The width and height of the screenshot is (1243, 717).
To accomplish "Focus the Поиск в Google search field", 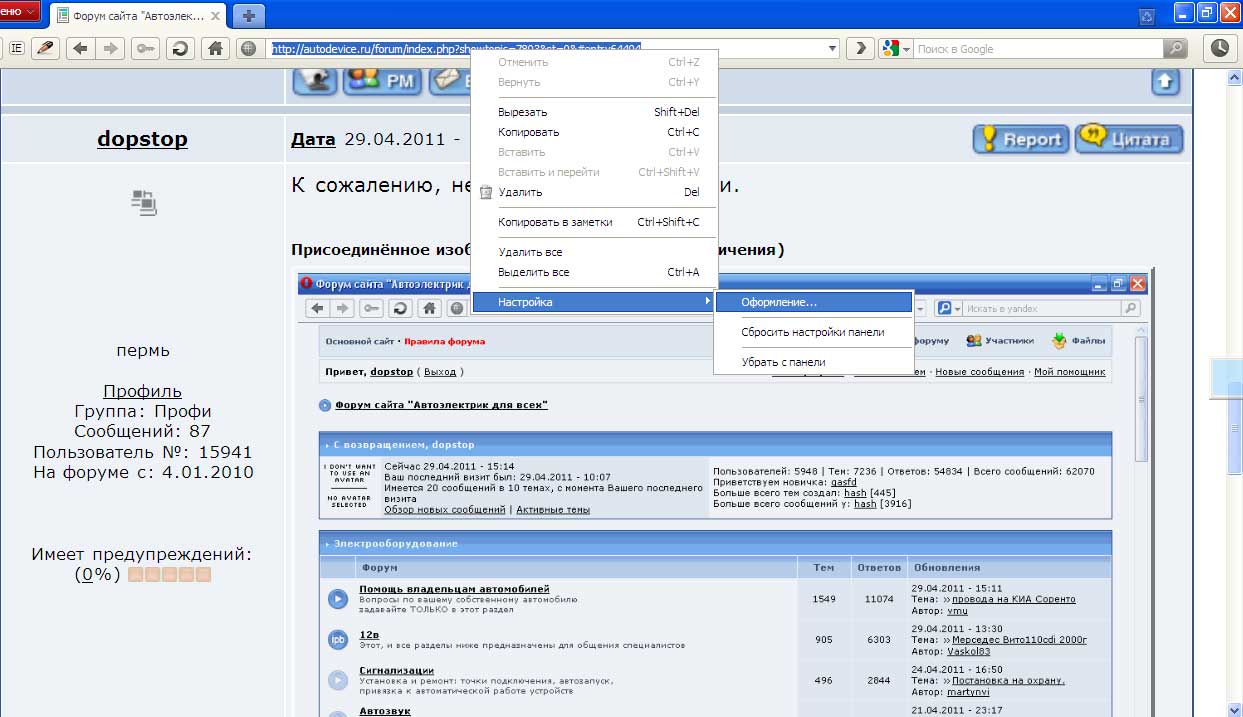I will point(1037,48).
